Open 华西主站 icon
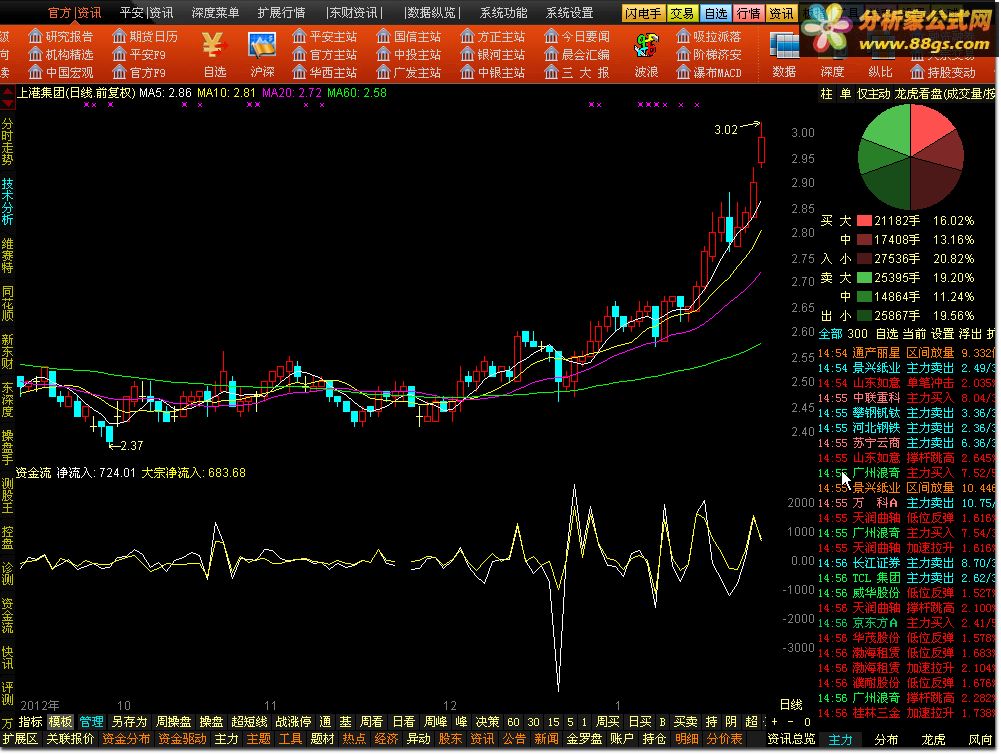The width and height of the screenshot is (1001, 754). coord(324,72)
